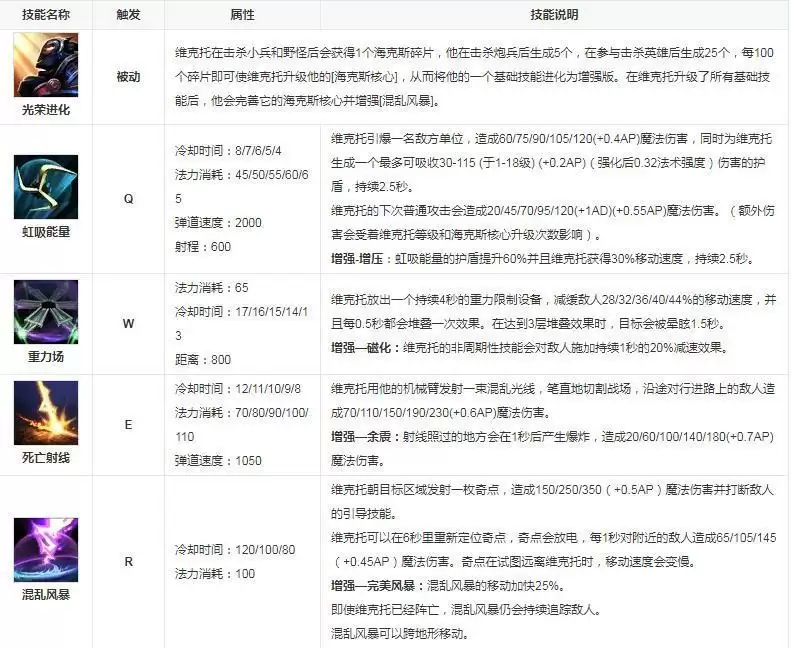The width and height of the screenshot is (792, 648).
Task: Click the 死亡射线 E skill icon
Action: coord(46,413)
